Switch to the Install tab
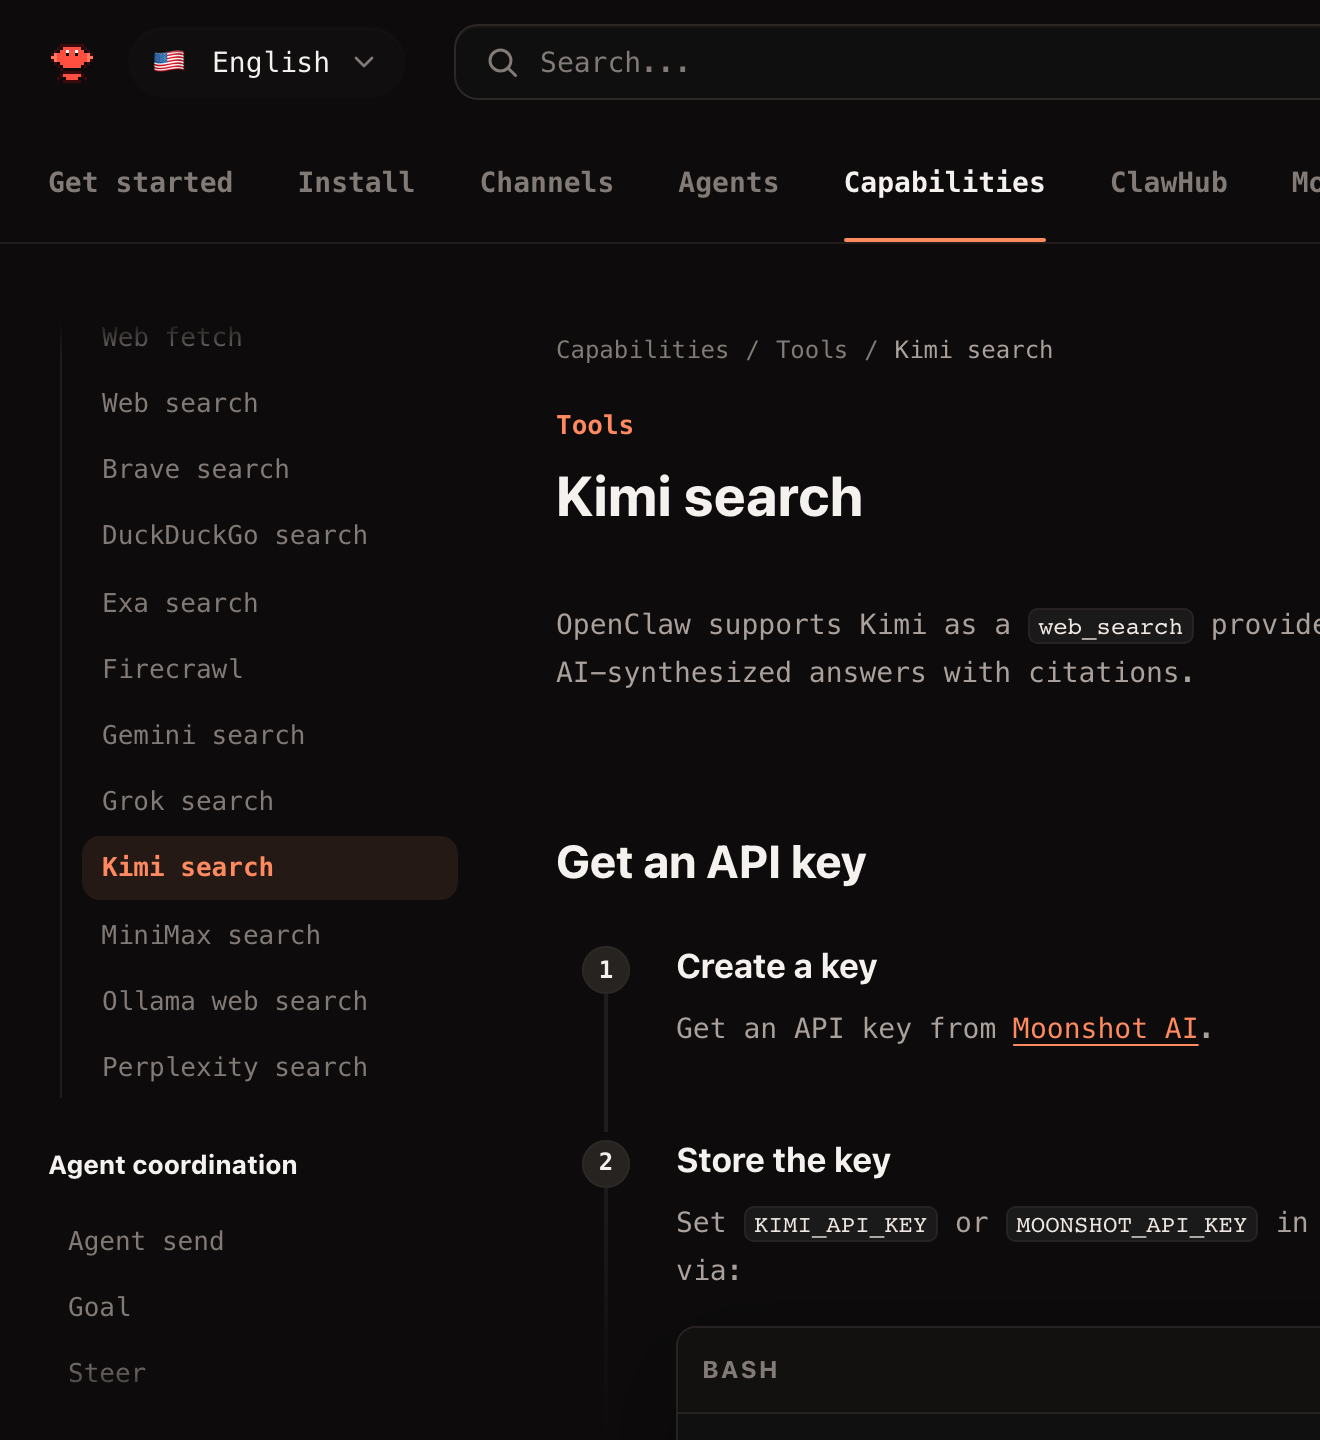Image resolution: width=1320 pixels, height=1440 pixels. [356, 182]
